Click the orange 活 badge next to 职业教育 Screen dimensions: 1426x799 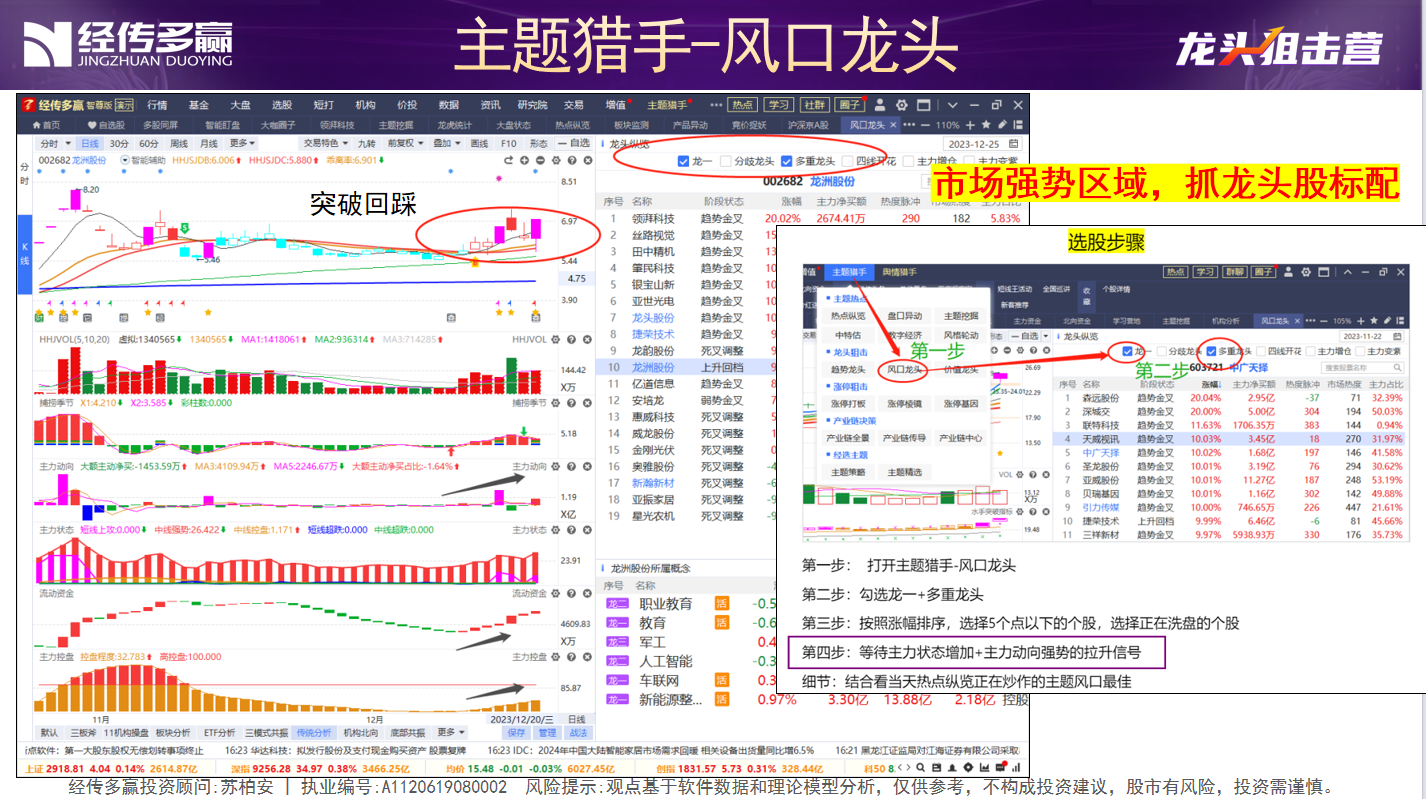click(x=722, y=603)
